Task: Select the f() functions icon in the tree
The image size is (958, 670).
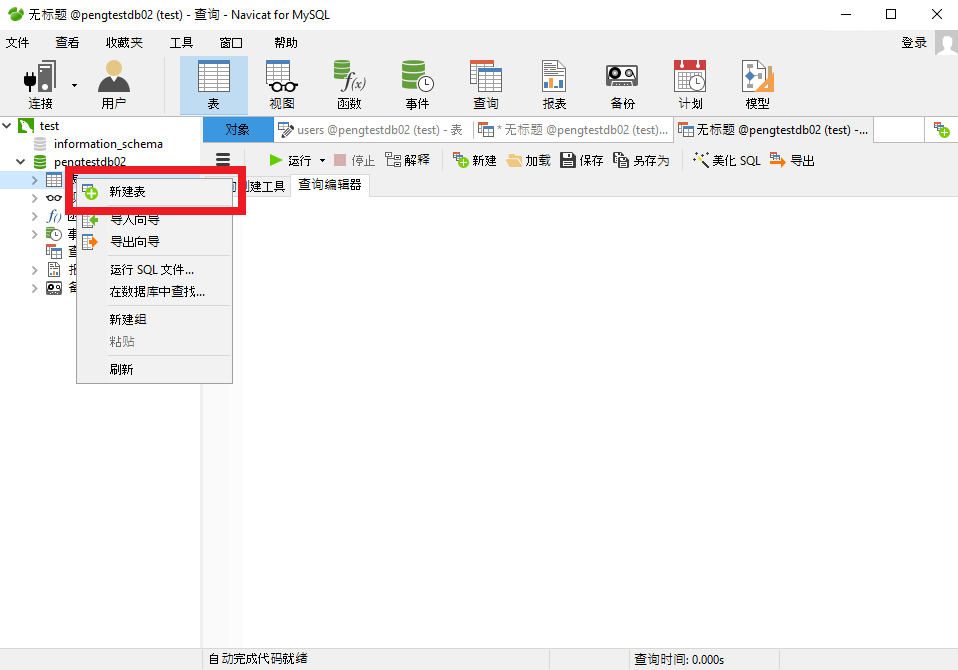Action: (54, 216)
